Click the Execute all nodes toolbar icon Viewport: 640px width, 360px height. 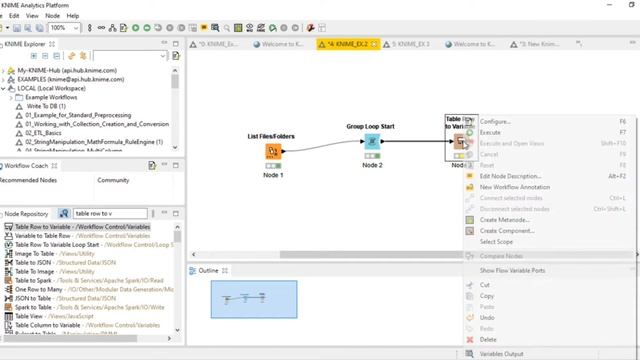tap(147, 28)
